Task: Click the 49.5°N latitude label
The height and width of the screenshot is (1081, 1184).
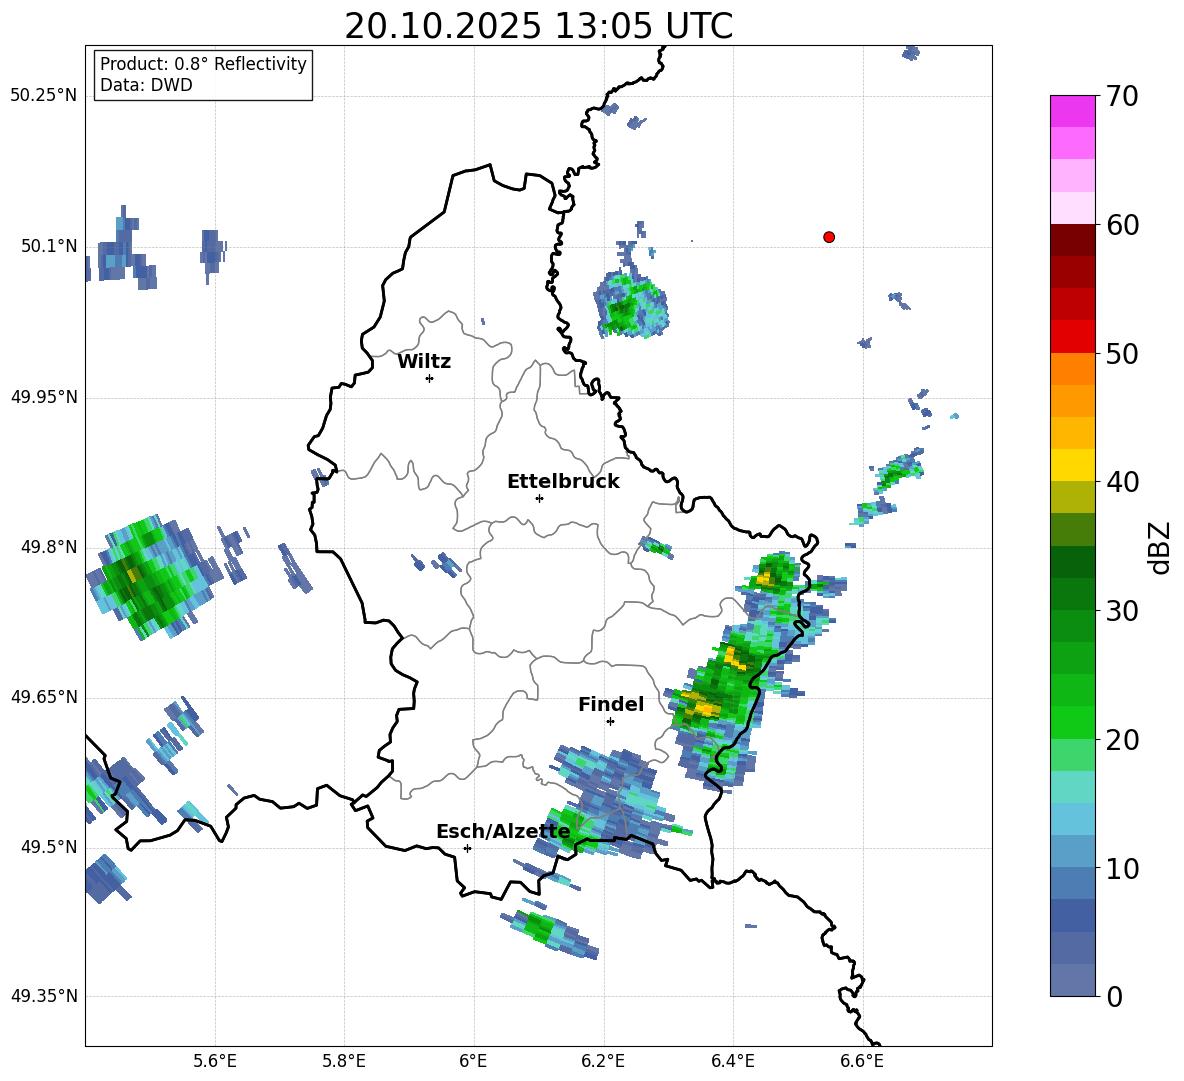Action: click(x=50, y=847)
